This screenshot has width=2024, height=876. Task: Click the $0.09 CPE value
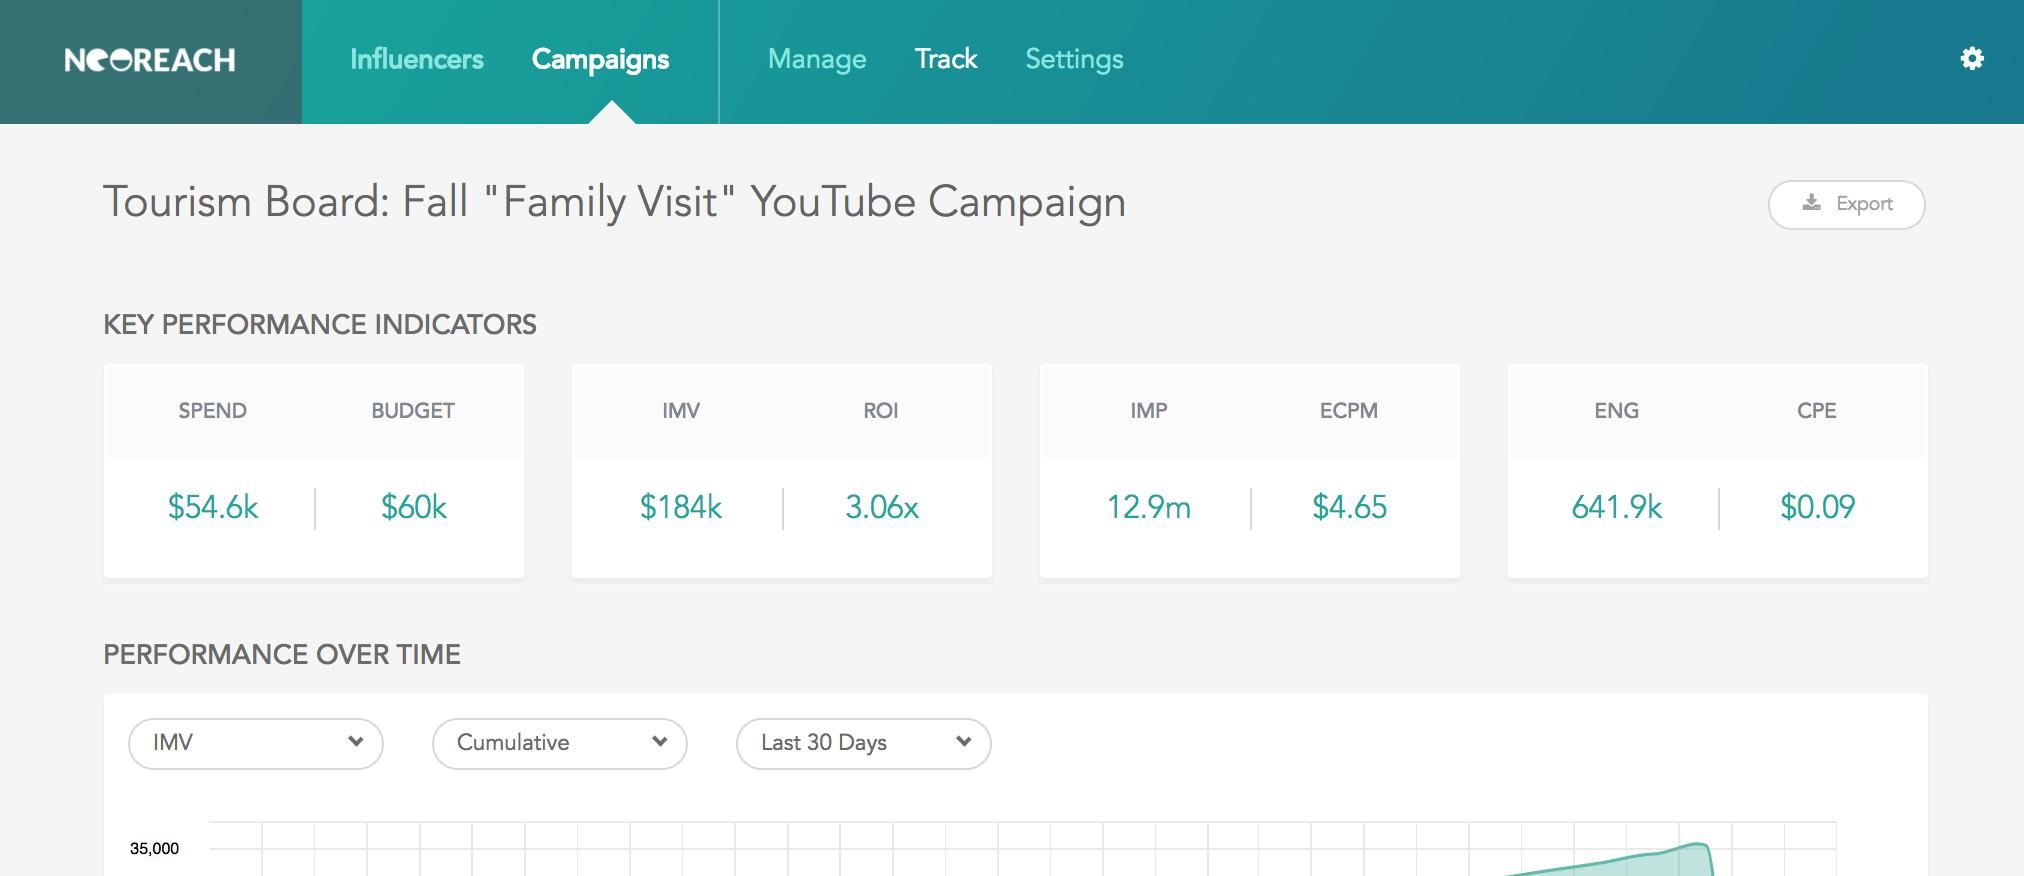pyautogui.click(x=1818, y=507)
